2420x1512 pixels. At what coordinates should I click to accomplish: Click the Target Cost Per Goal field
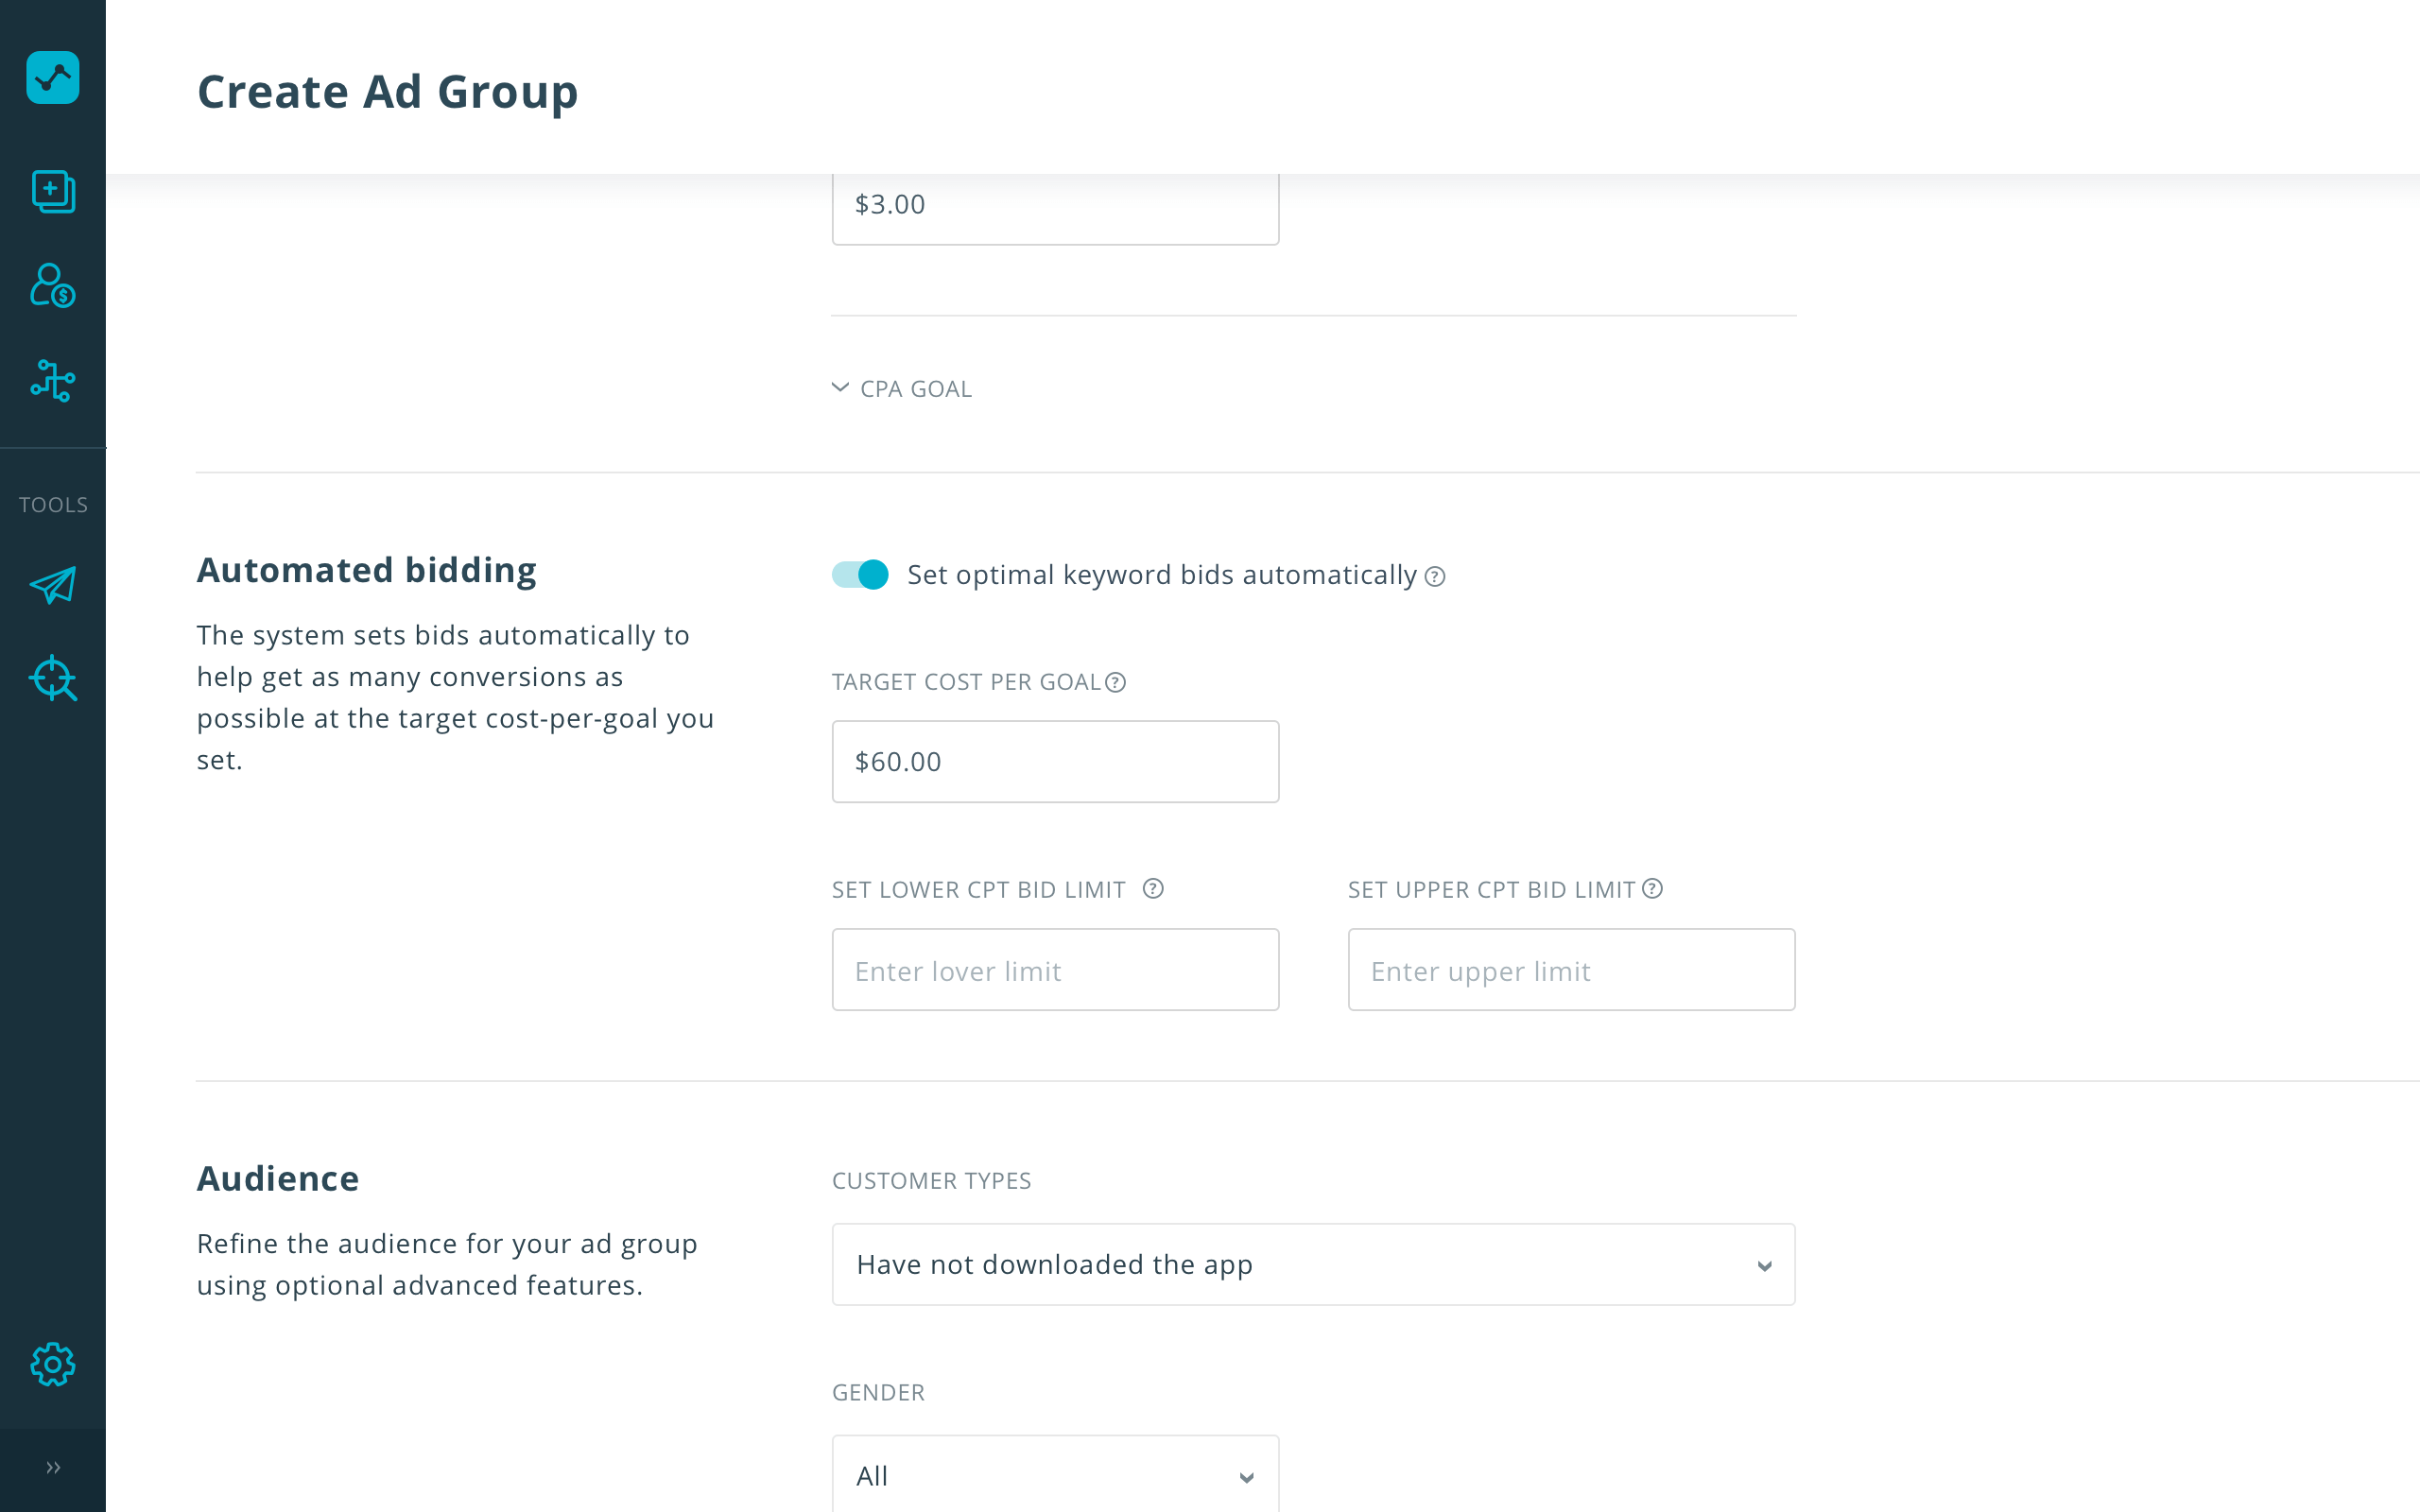click(1055, 762)
